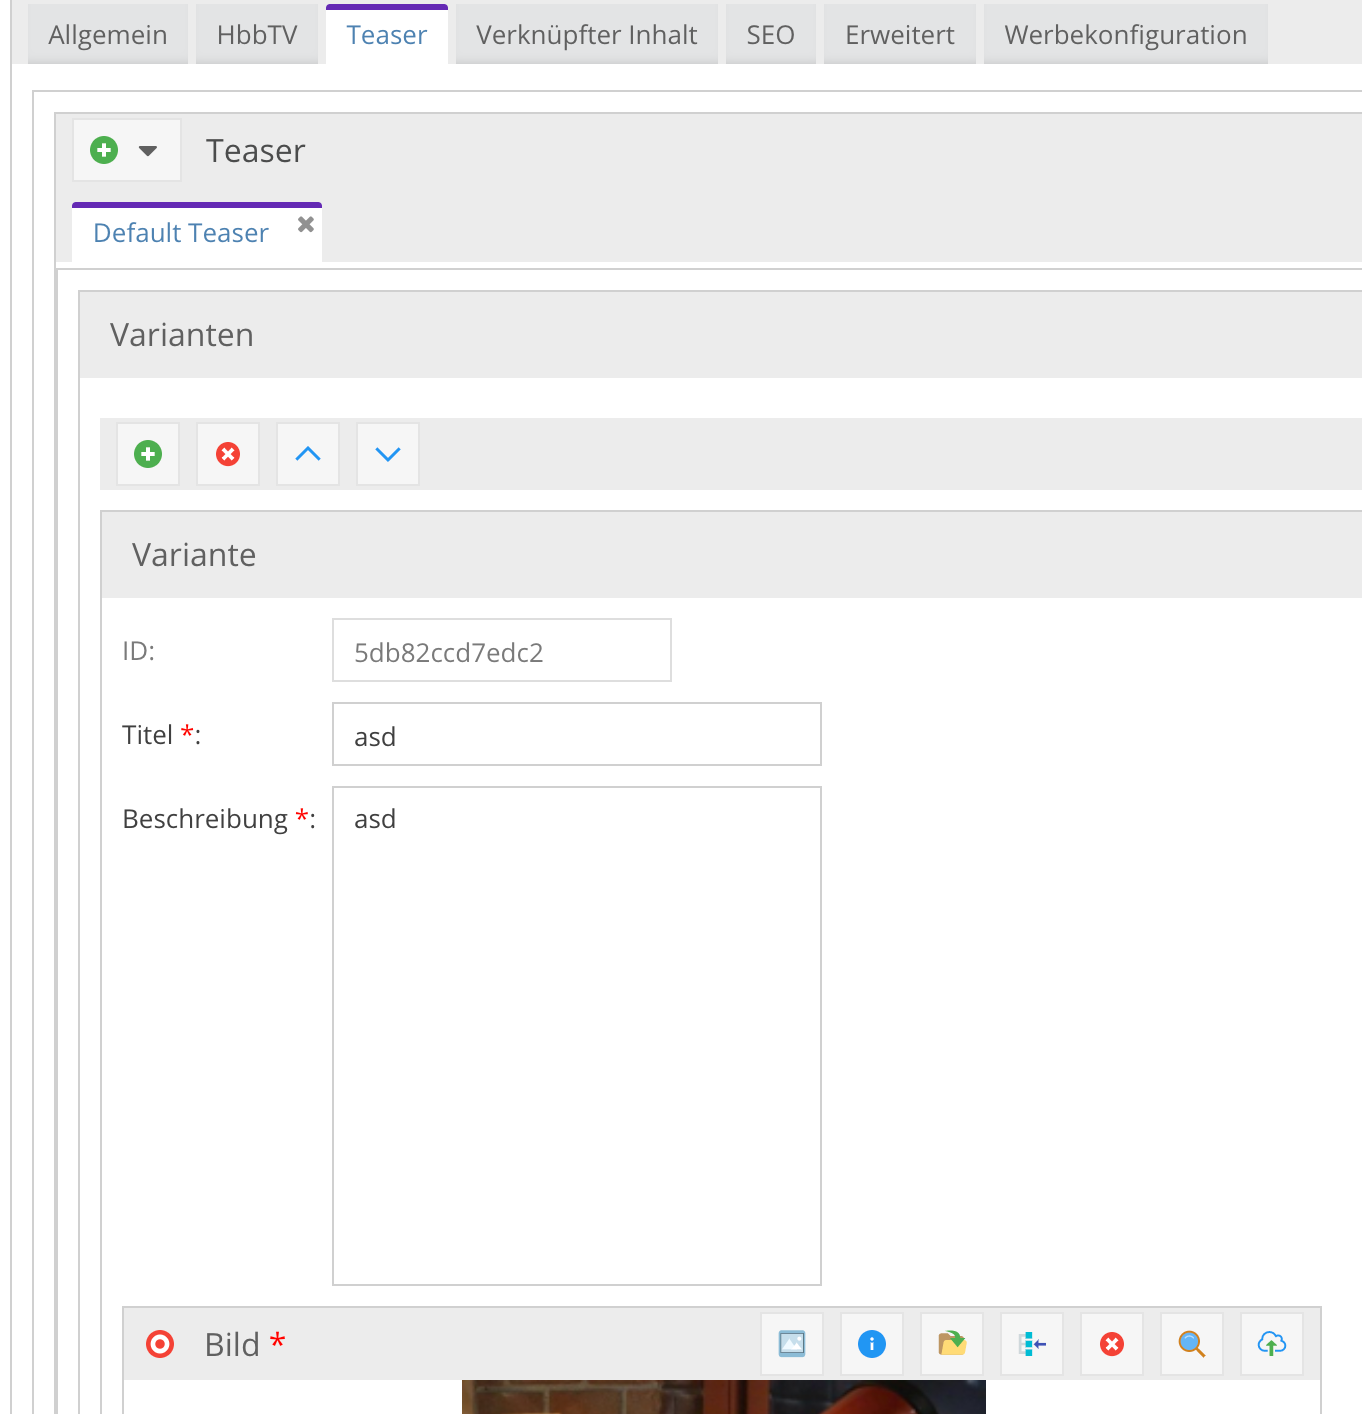Image resolution: width=1362 pixels, height=1414 pixels.
Task: Open image search using the magnifier icon
Action: tap(1191, 1344)
